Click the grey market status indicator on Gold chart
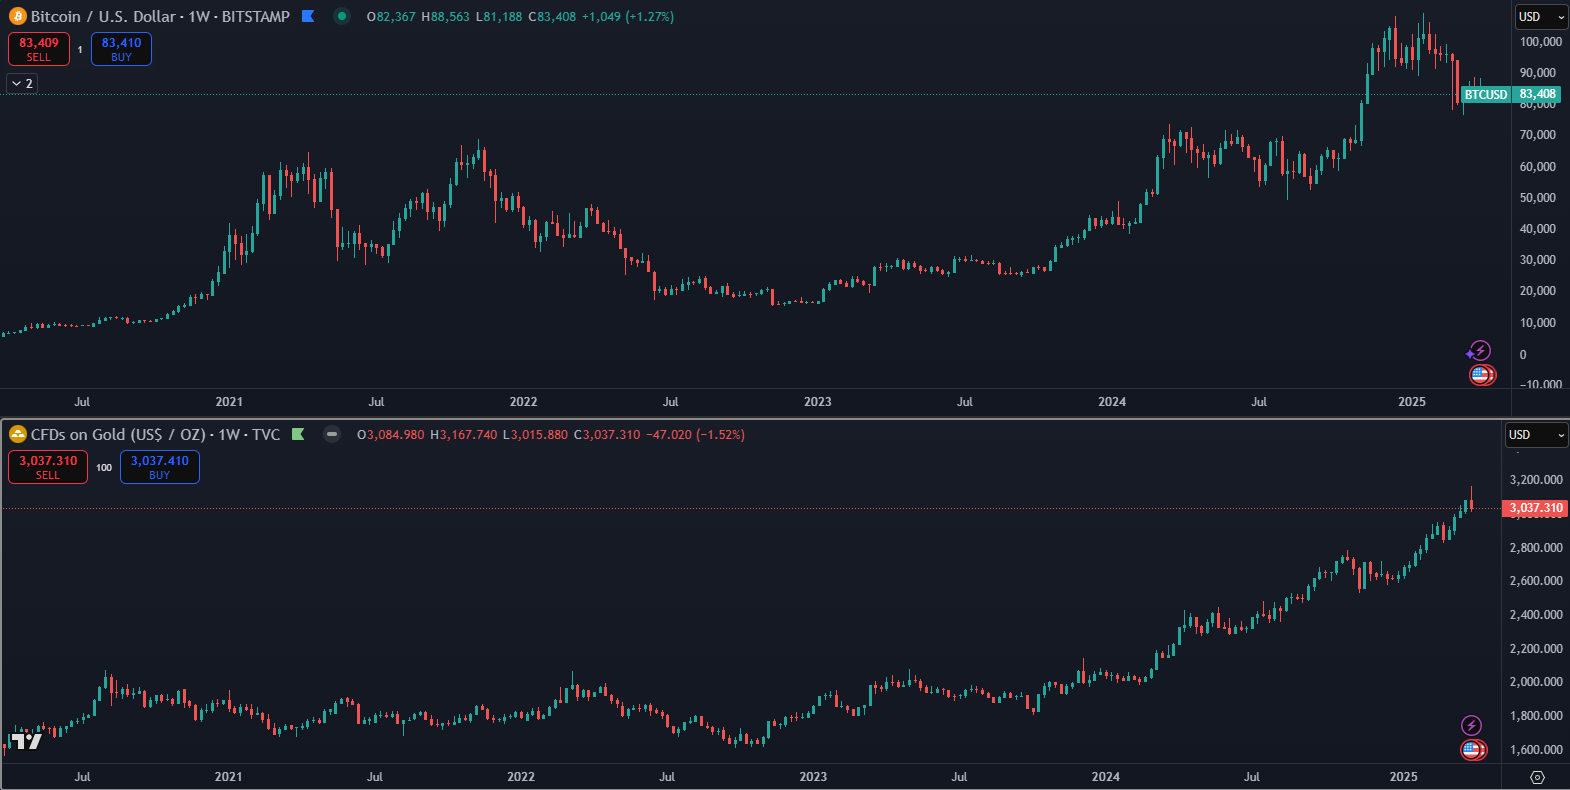This screenshot has height=790, width=1570. (332, 434)
